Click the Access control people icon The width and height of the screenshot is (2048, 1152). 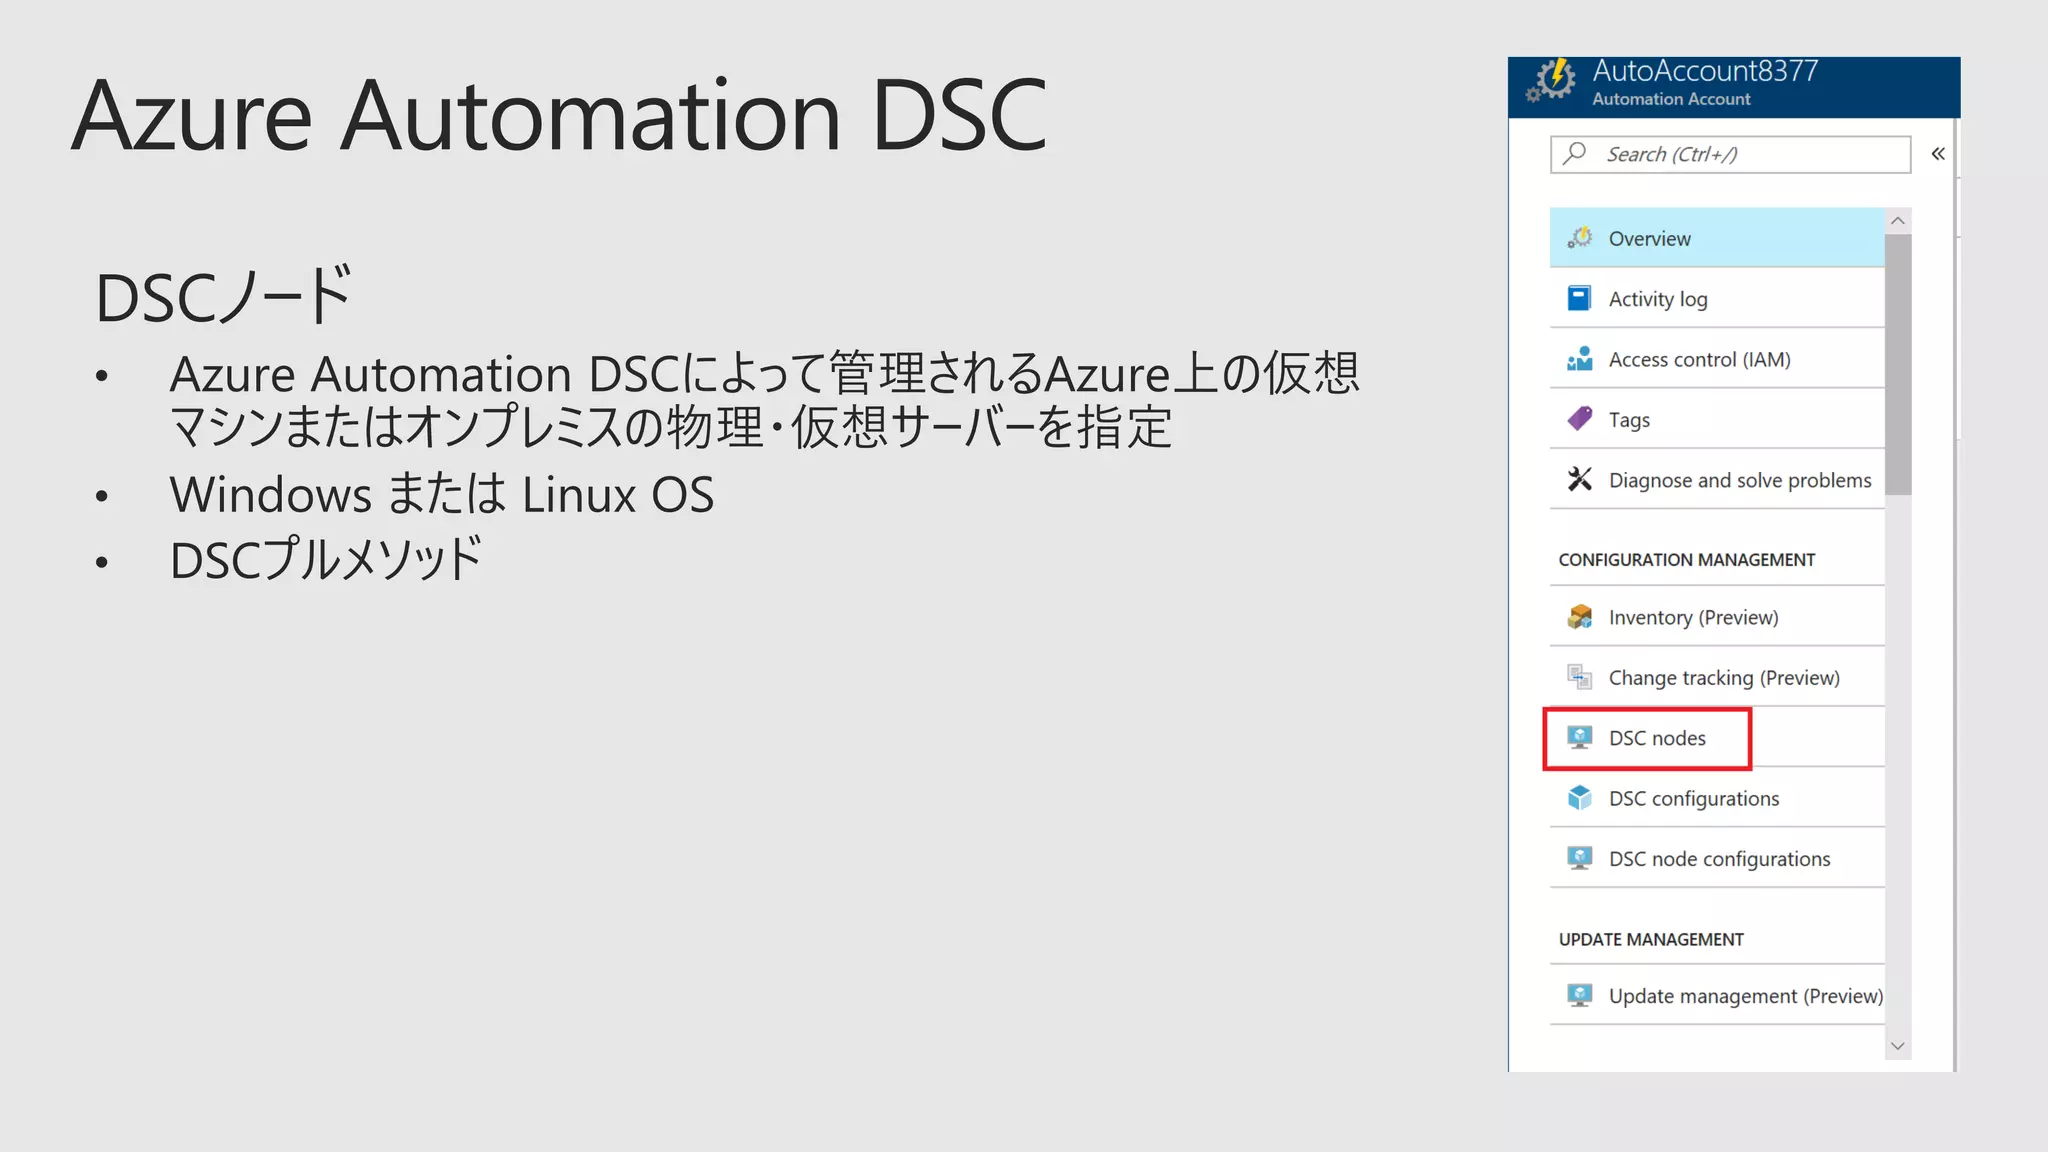point(1579,359)
